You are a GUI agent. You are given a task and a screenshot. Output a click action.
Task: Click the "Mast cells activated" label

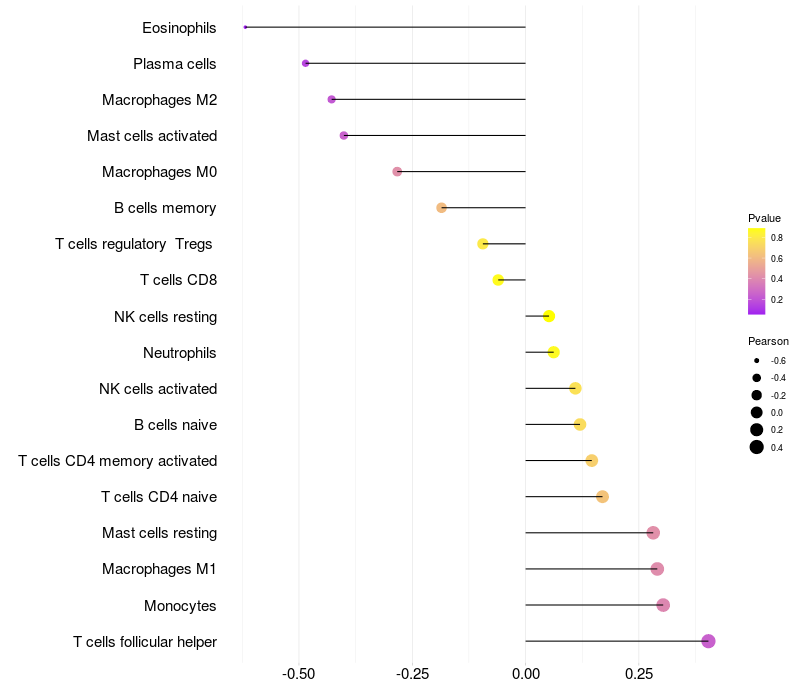[152, 136]
